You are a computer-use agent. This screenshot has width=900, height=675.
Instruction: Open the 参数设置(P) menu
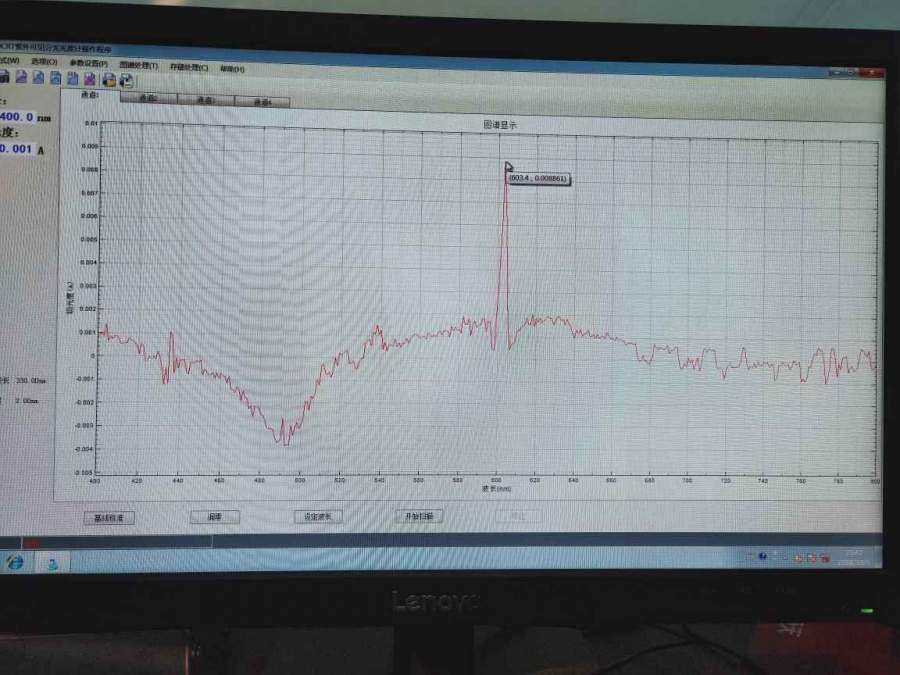[x=89, y=63]
